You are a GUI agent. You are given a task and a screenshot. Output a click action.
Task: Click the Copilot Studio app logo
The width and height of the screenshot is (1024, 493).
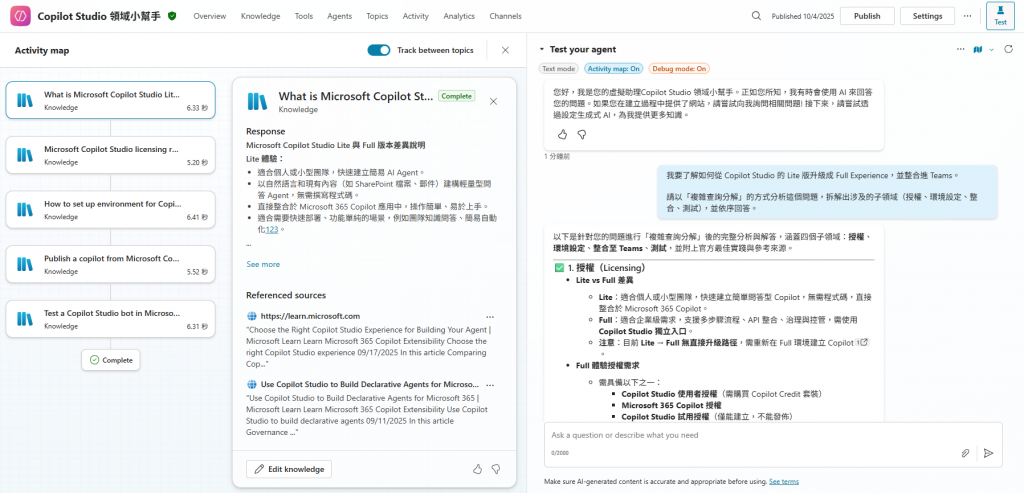coord(20,16)
